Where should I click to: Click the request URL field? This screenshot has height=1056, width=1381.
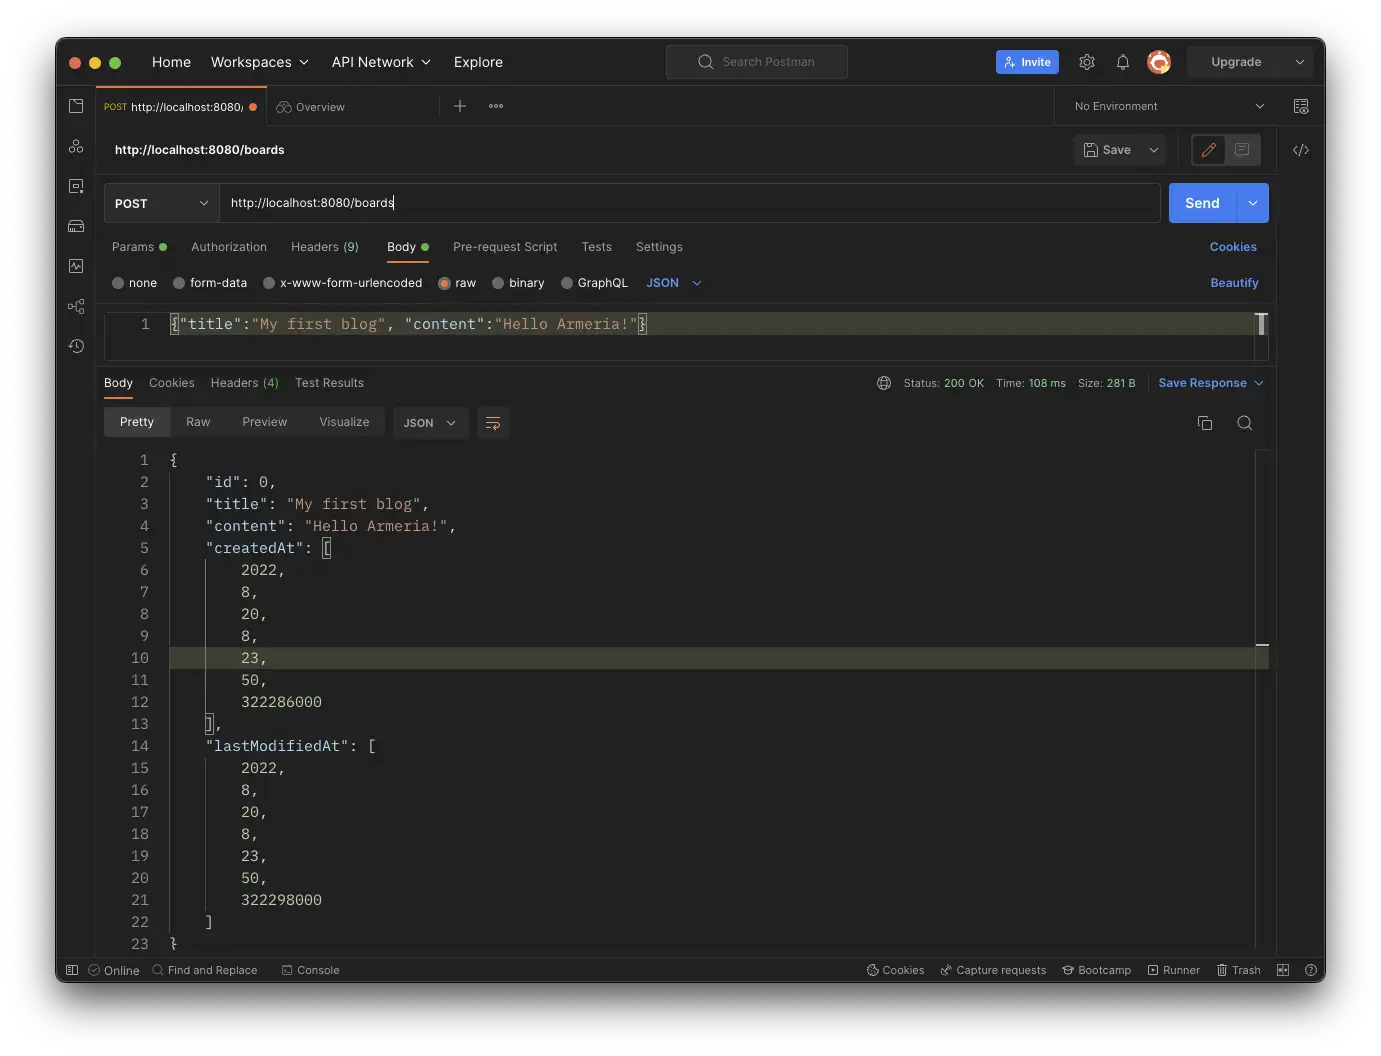pyautogui.click(x=690, y=203)
